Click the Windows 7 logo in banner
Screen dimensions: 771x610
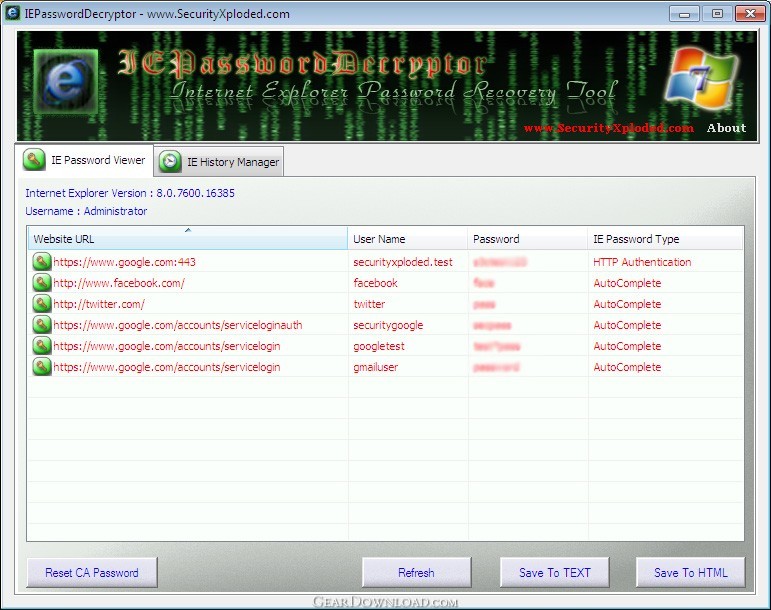[x=701, y=79]
